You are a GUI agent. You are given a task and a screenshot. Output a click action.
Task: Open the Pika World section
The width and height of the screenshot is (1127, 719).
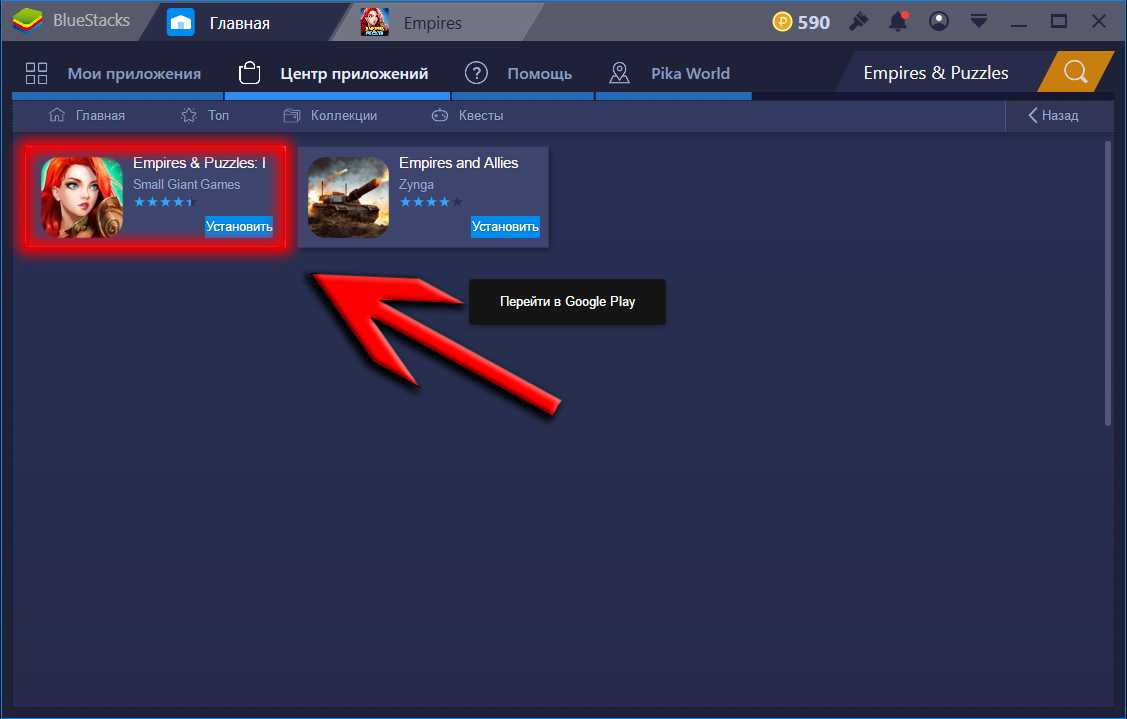click(670, 73)
